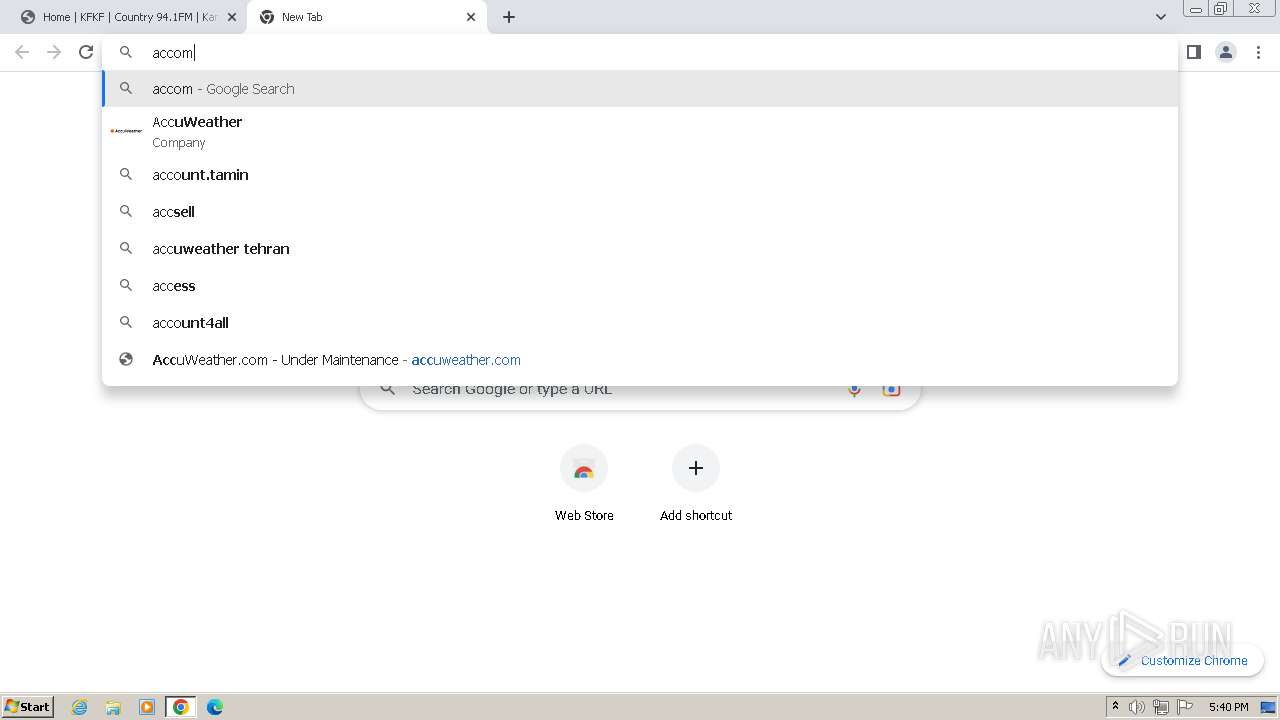Open a new tab with plus icon
Viewport: 1280px width, 720px height.
click(509, 17)
